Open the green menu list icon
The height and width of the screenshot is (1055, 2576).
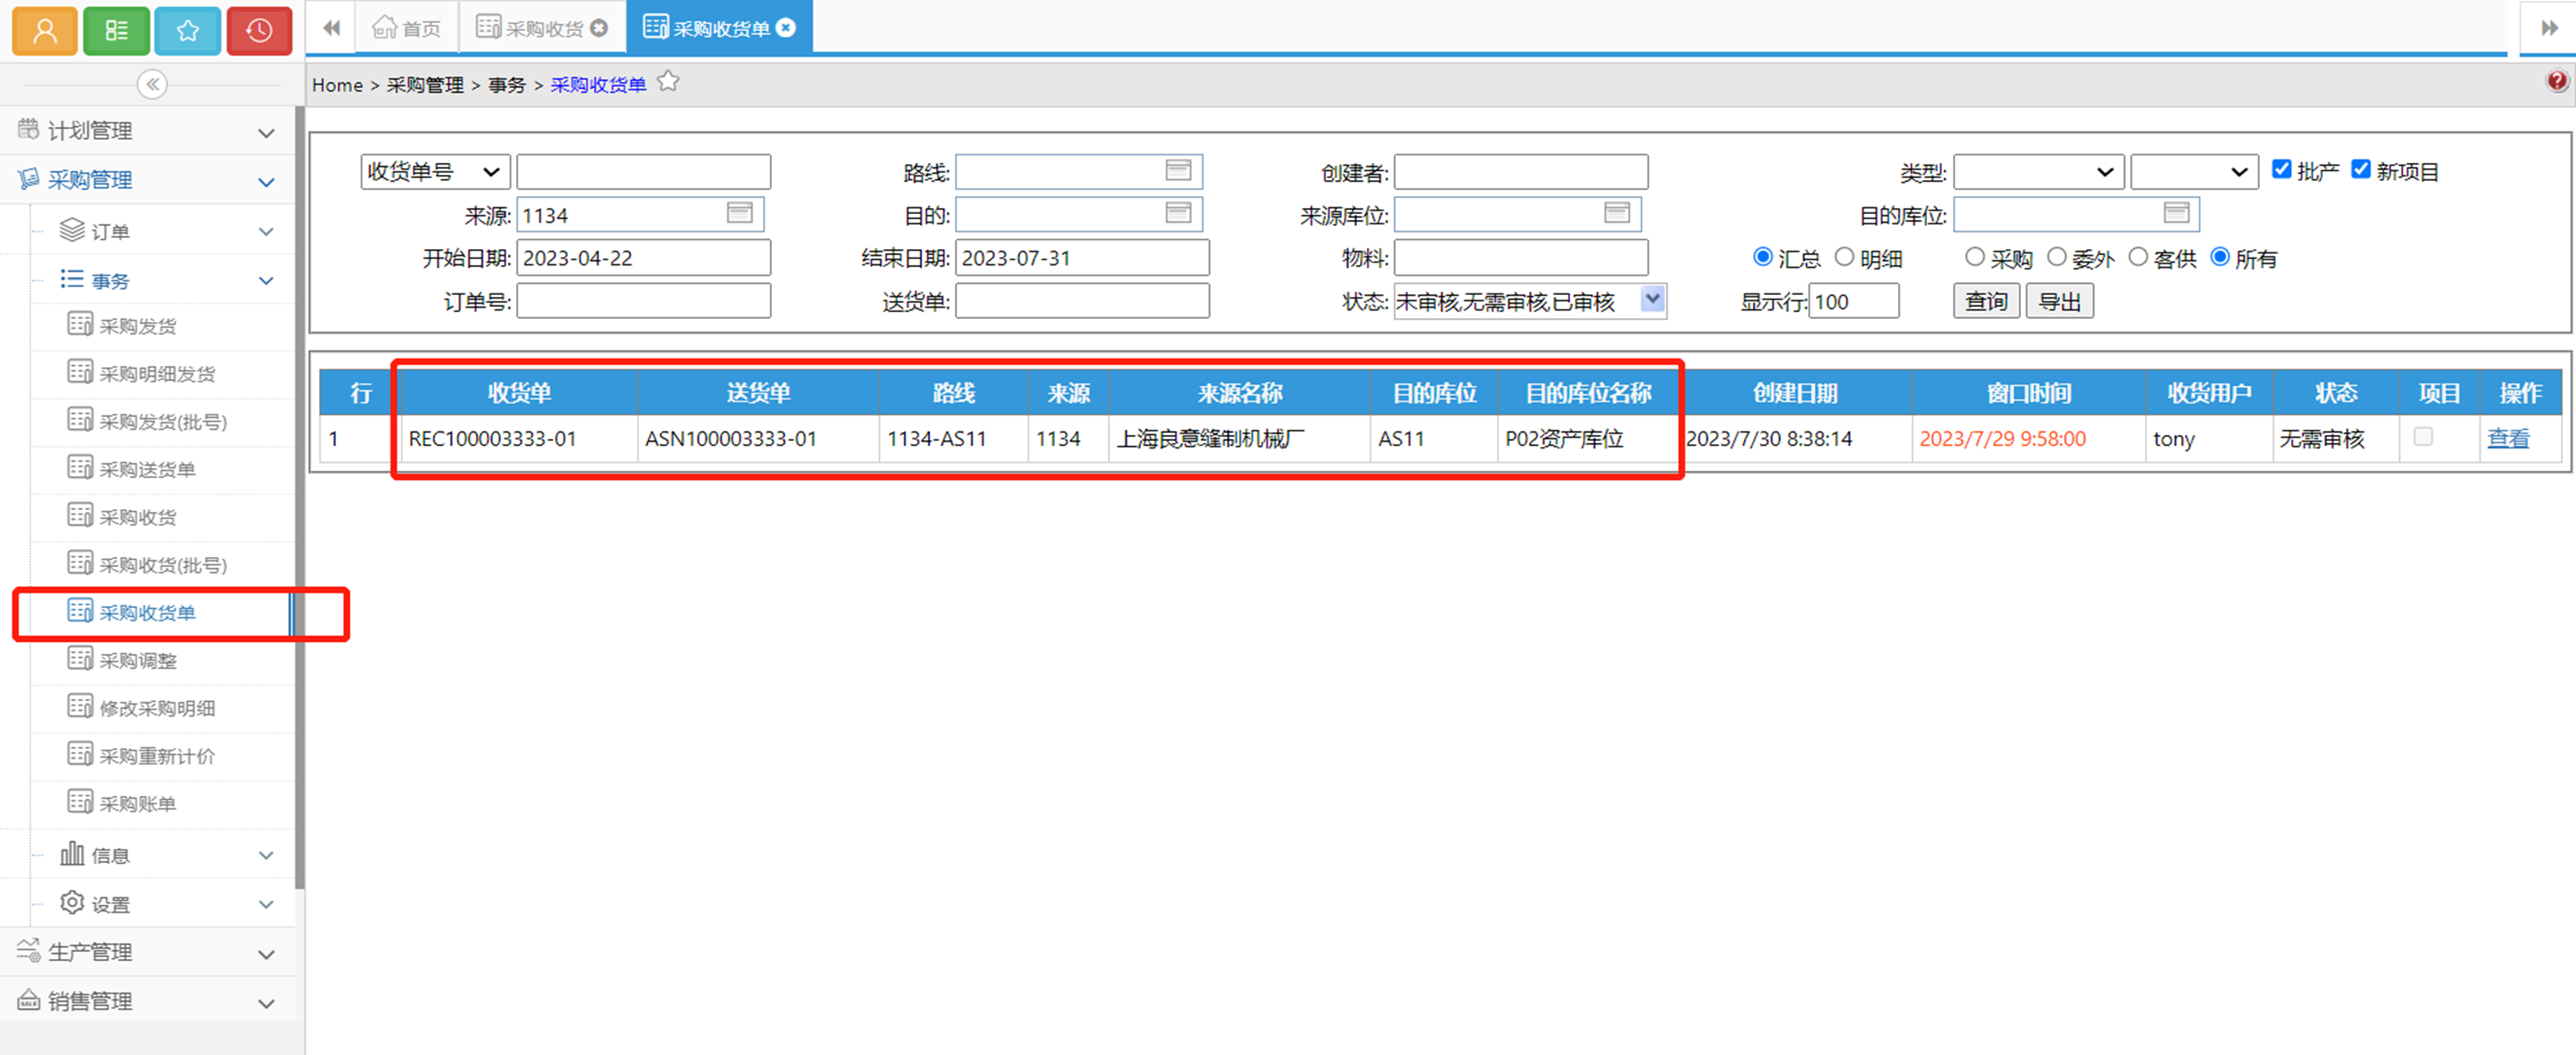tap(116, 30)
